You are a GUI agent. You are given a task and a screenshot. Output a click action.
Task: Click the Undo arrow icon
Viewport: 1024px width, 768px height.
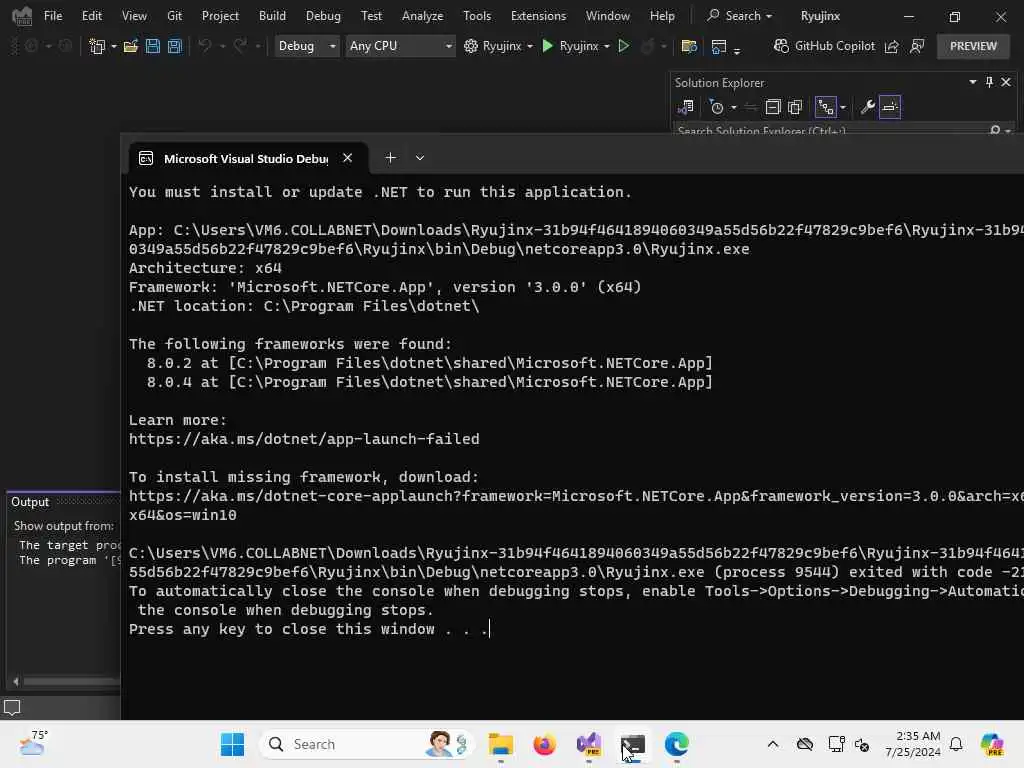coord(205,46)
